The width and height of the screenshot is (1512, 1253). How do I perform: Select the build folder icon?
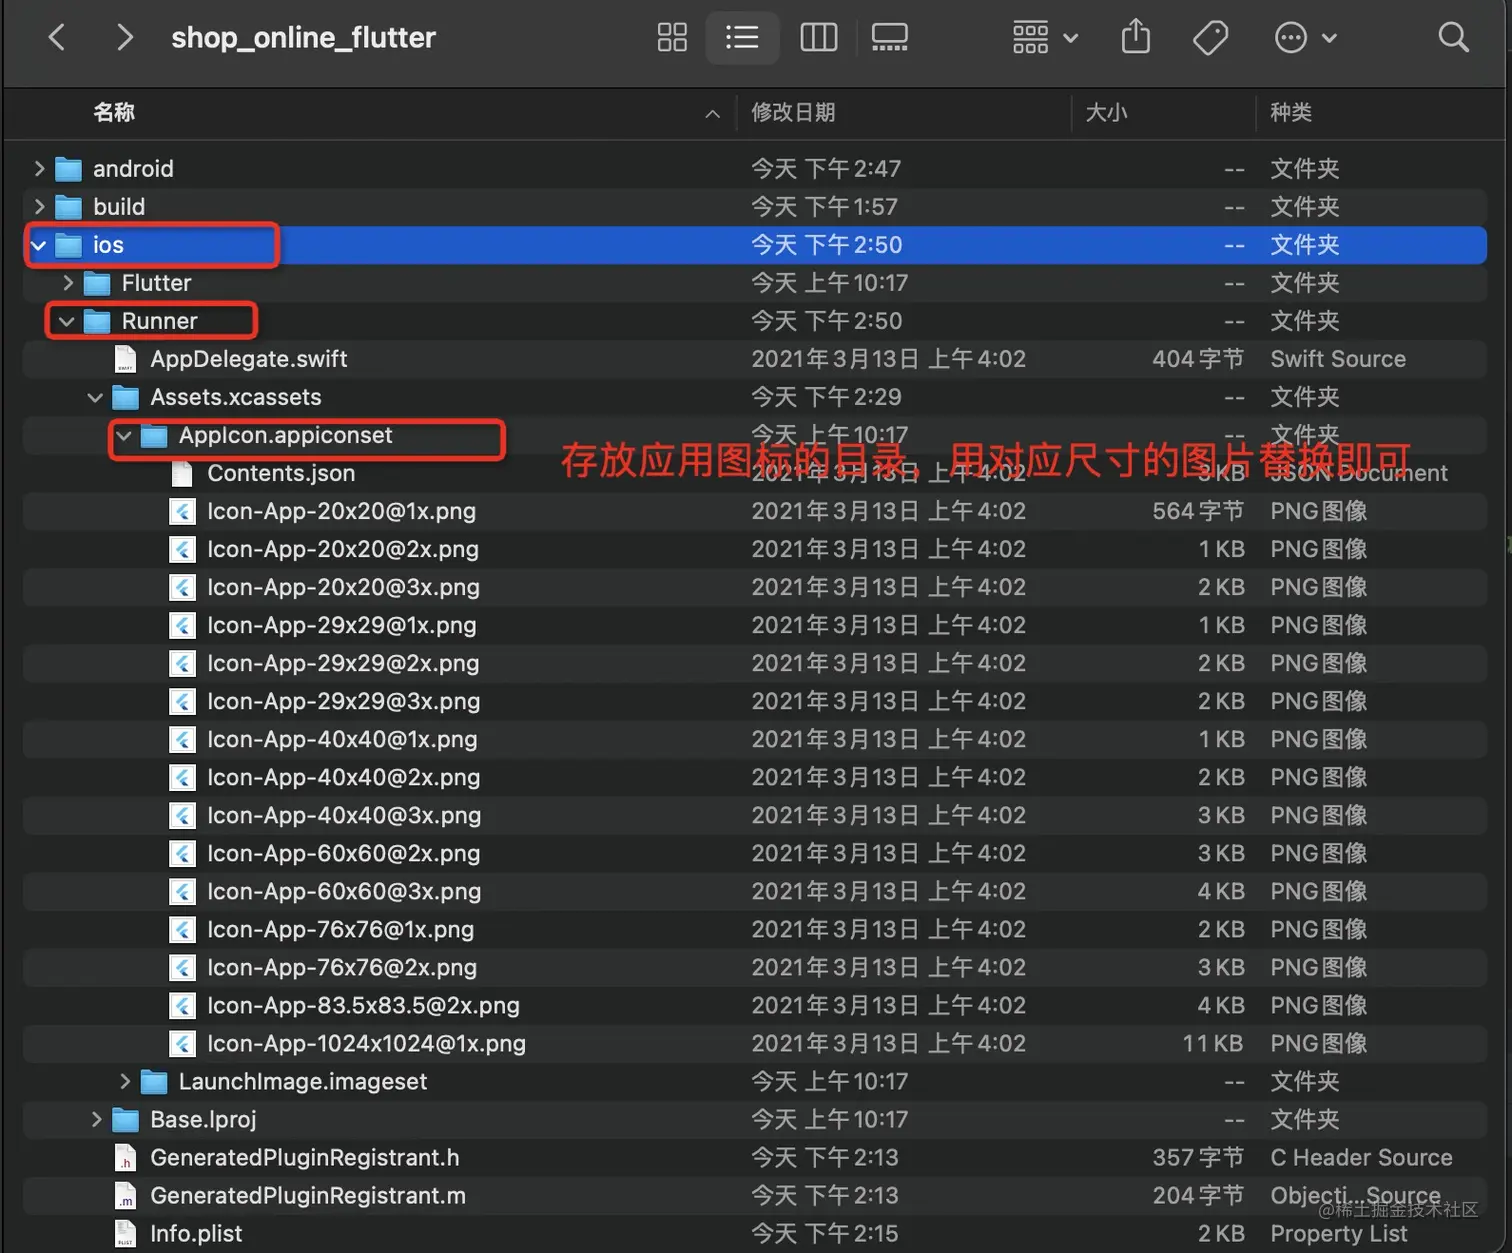[x=68, y=207]
